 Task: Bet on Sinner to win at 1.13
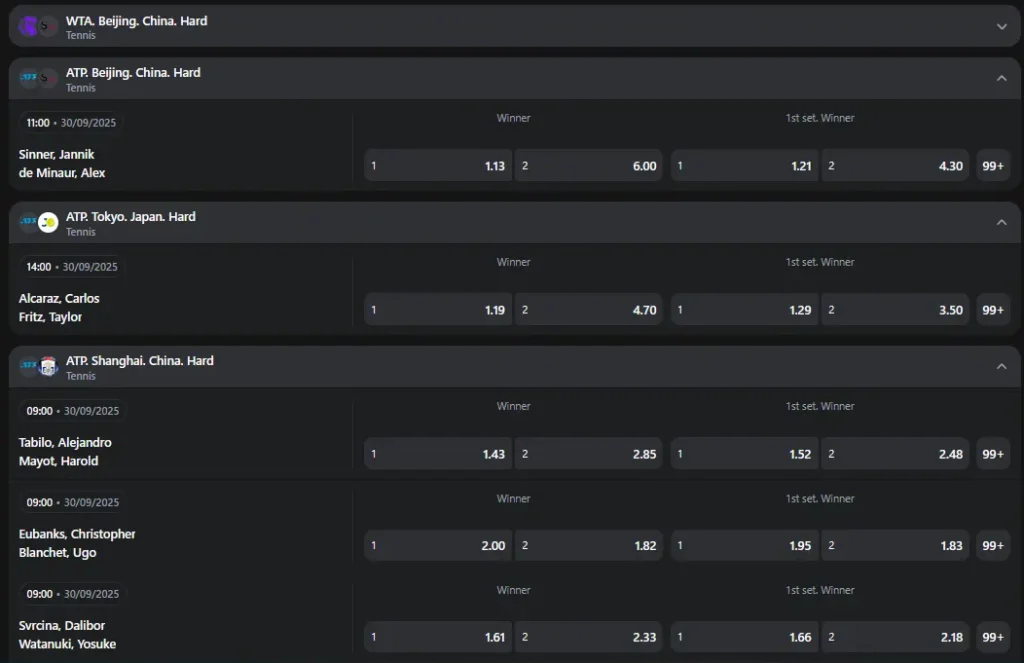click(438, 166)
